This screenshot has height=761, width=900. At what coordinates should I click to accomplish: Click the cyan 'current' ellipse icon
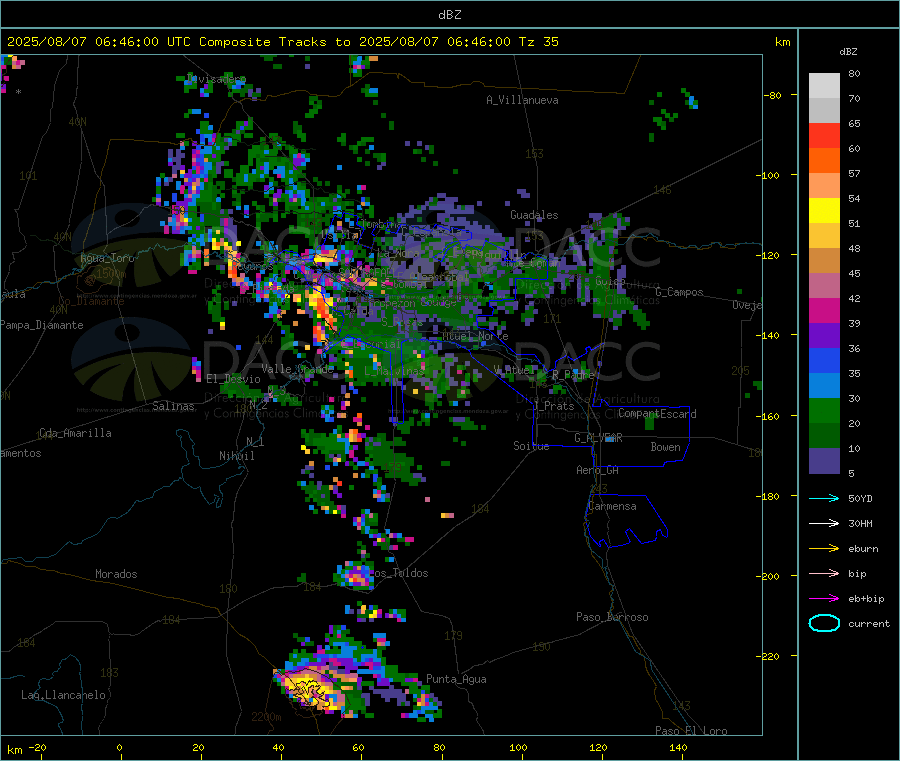(824, 623)
